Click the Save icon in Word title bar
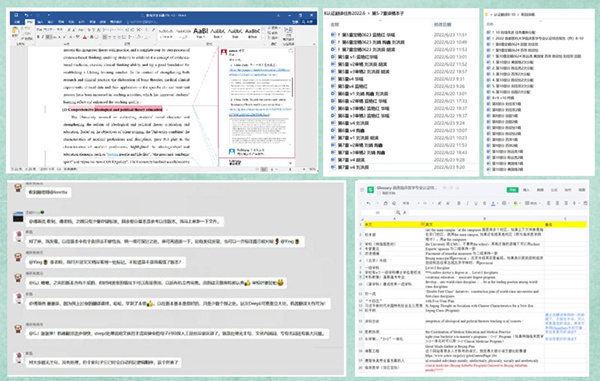Screen dimensions: 600x381 [x=16, y=15]
